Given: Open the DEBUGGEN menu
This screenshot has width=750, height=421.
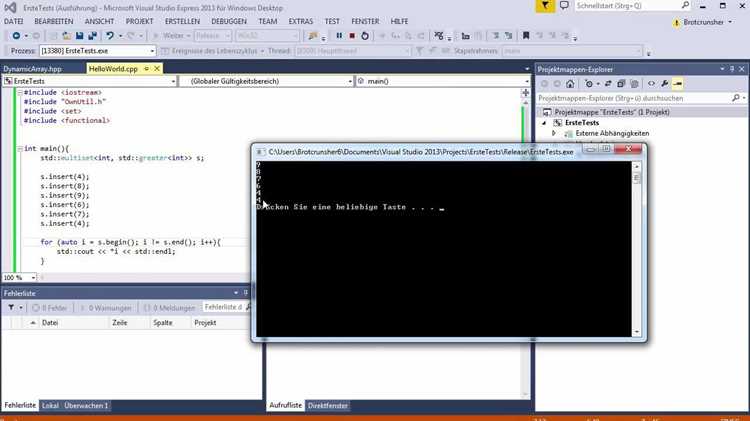Looking at the screenshot, I should tap(229, 22).
